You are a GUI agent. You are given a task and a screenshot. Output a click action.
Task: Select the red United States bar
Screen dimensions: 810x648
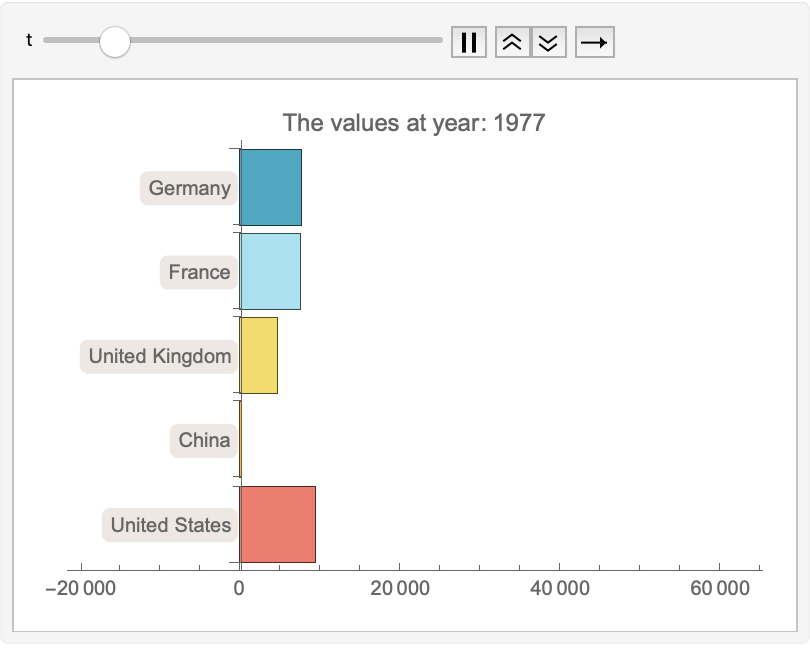point(277,524)
